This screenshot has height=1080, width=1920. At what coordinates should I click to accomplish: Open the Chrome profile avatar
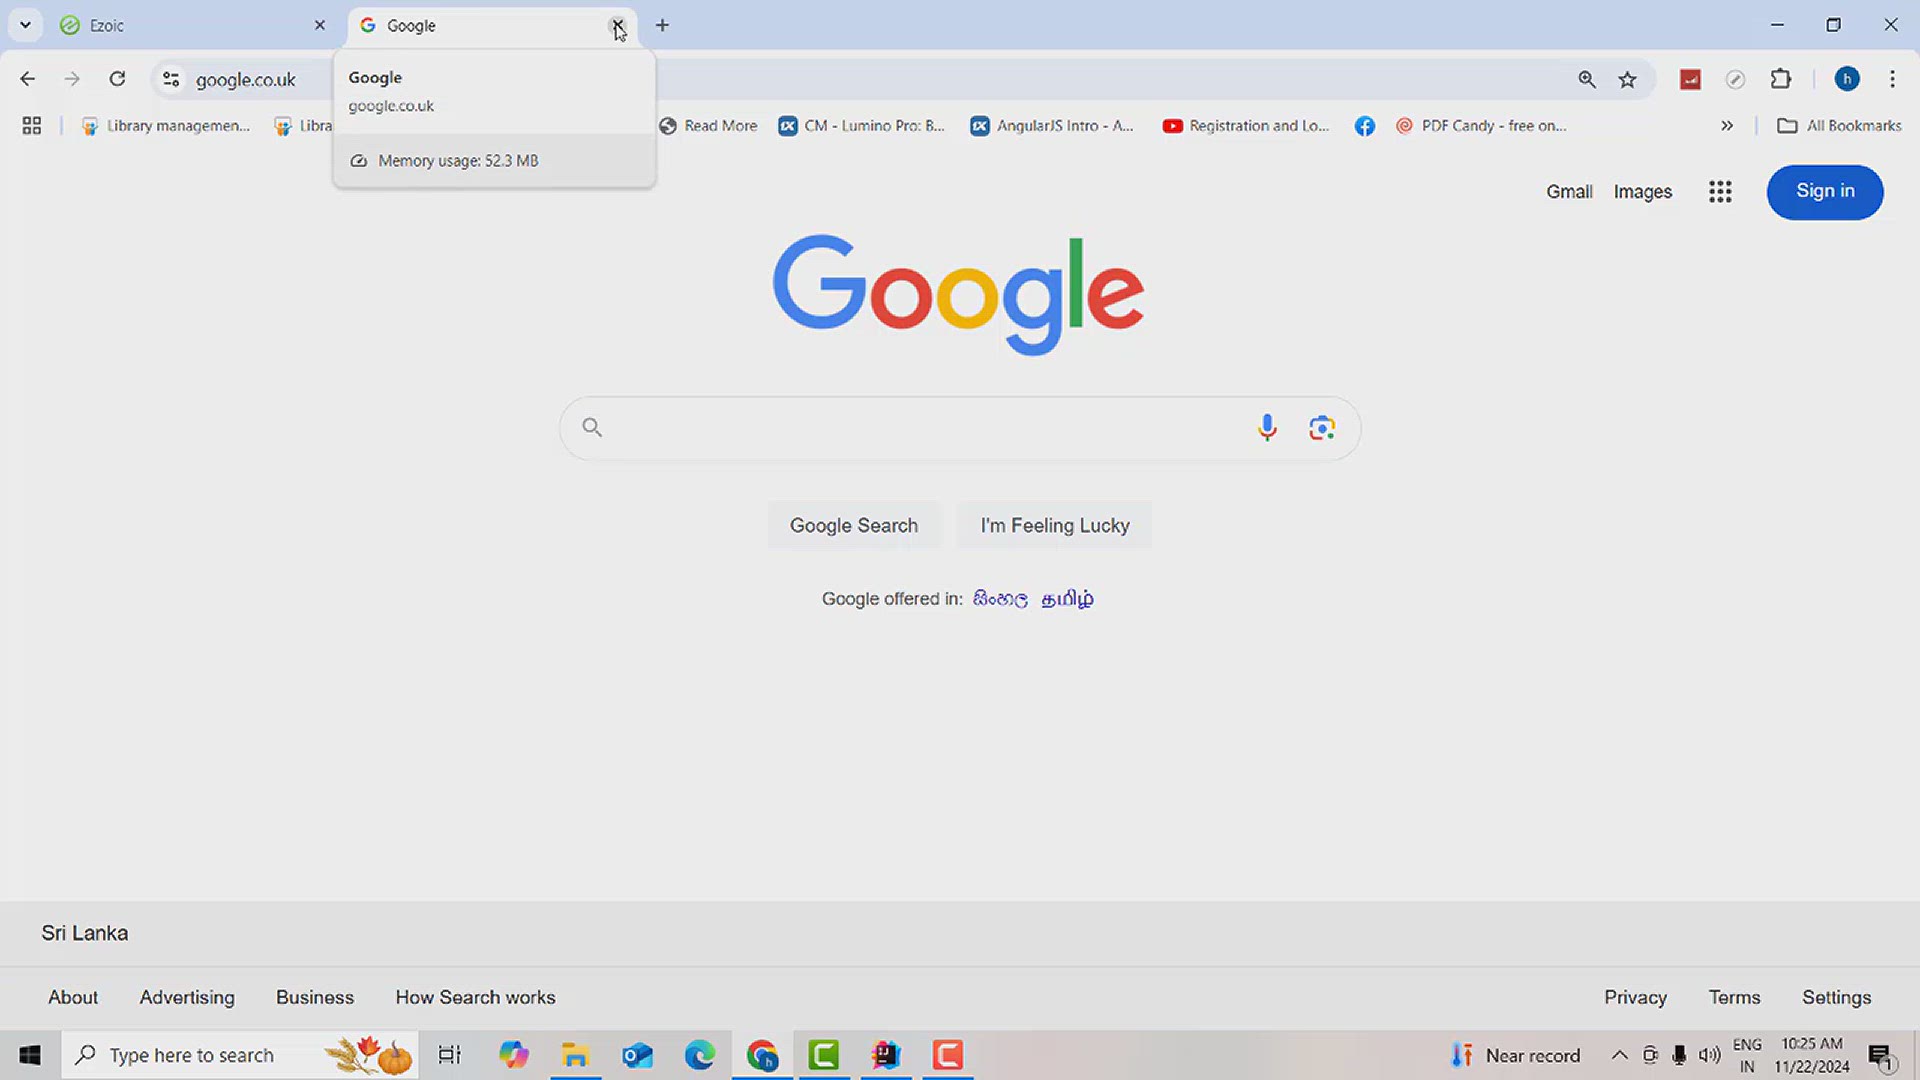1847,79
